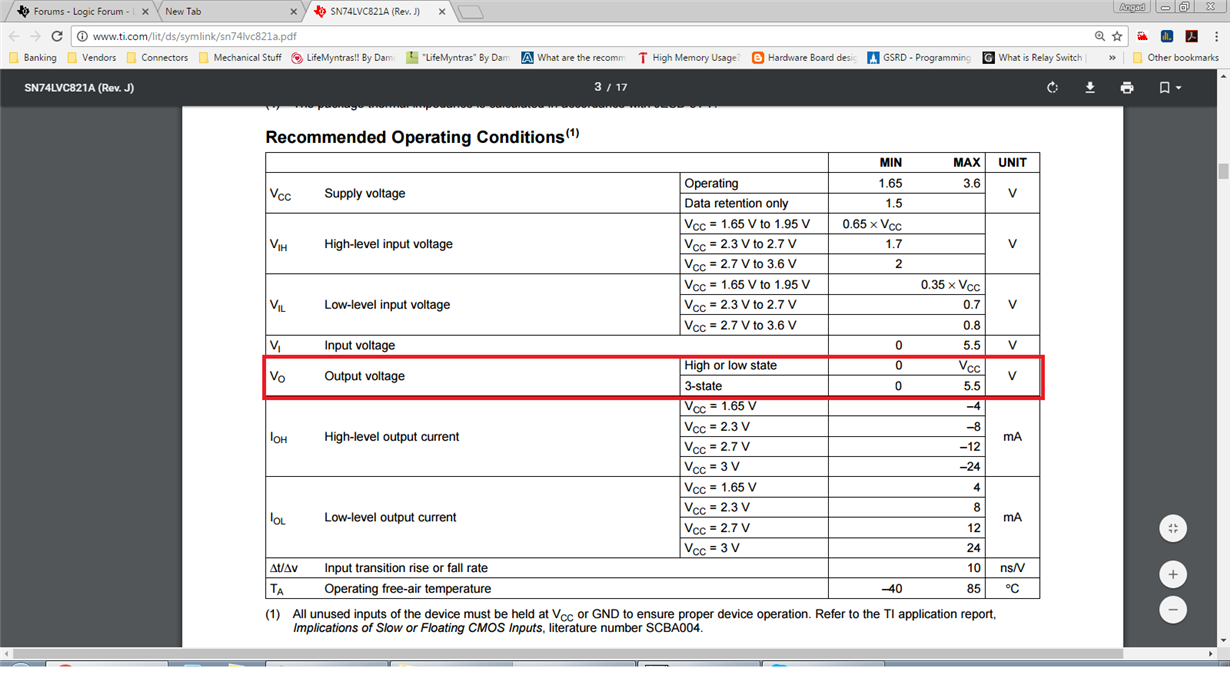Open Chrome's three-dot menu
1230x694 pixels.
click(x=1216, y=36)
